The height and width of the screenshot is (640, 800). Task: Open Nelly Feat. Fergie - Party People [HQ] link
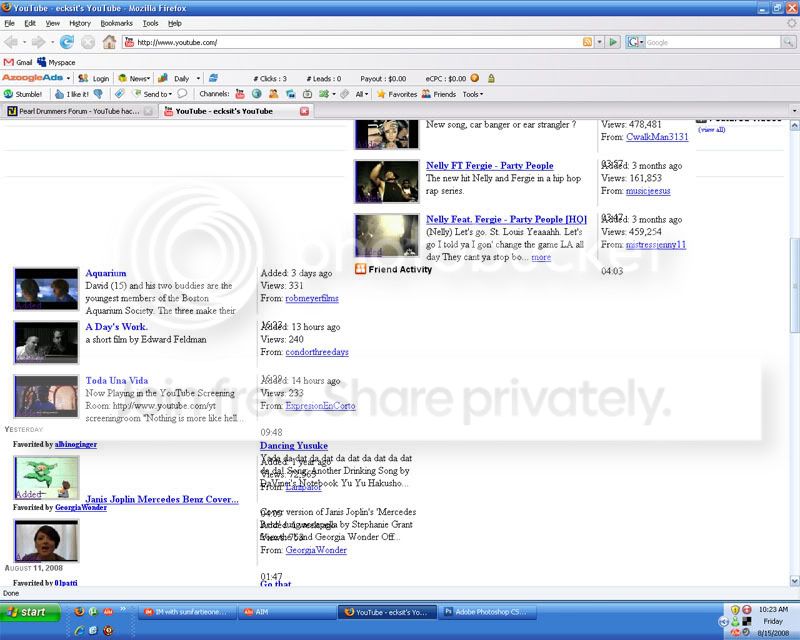point(507,219)
